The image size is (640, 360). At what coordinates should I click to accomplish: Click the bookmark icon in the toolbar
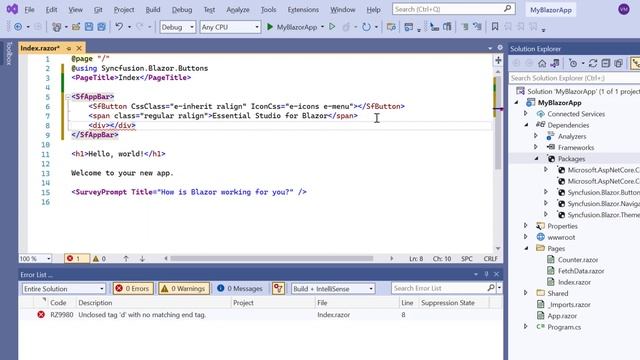(495, 27)
